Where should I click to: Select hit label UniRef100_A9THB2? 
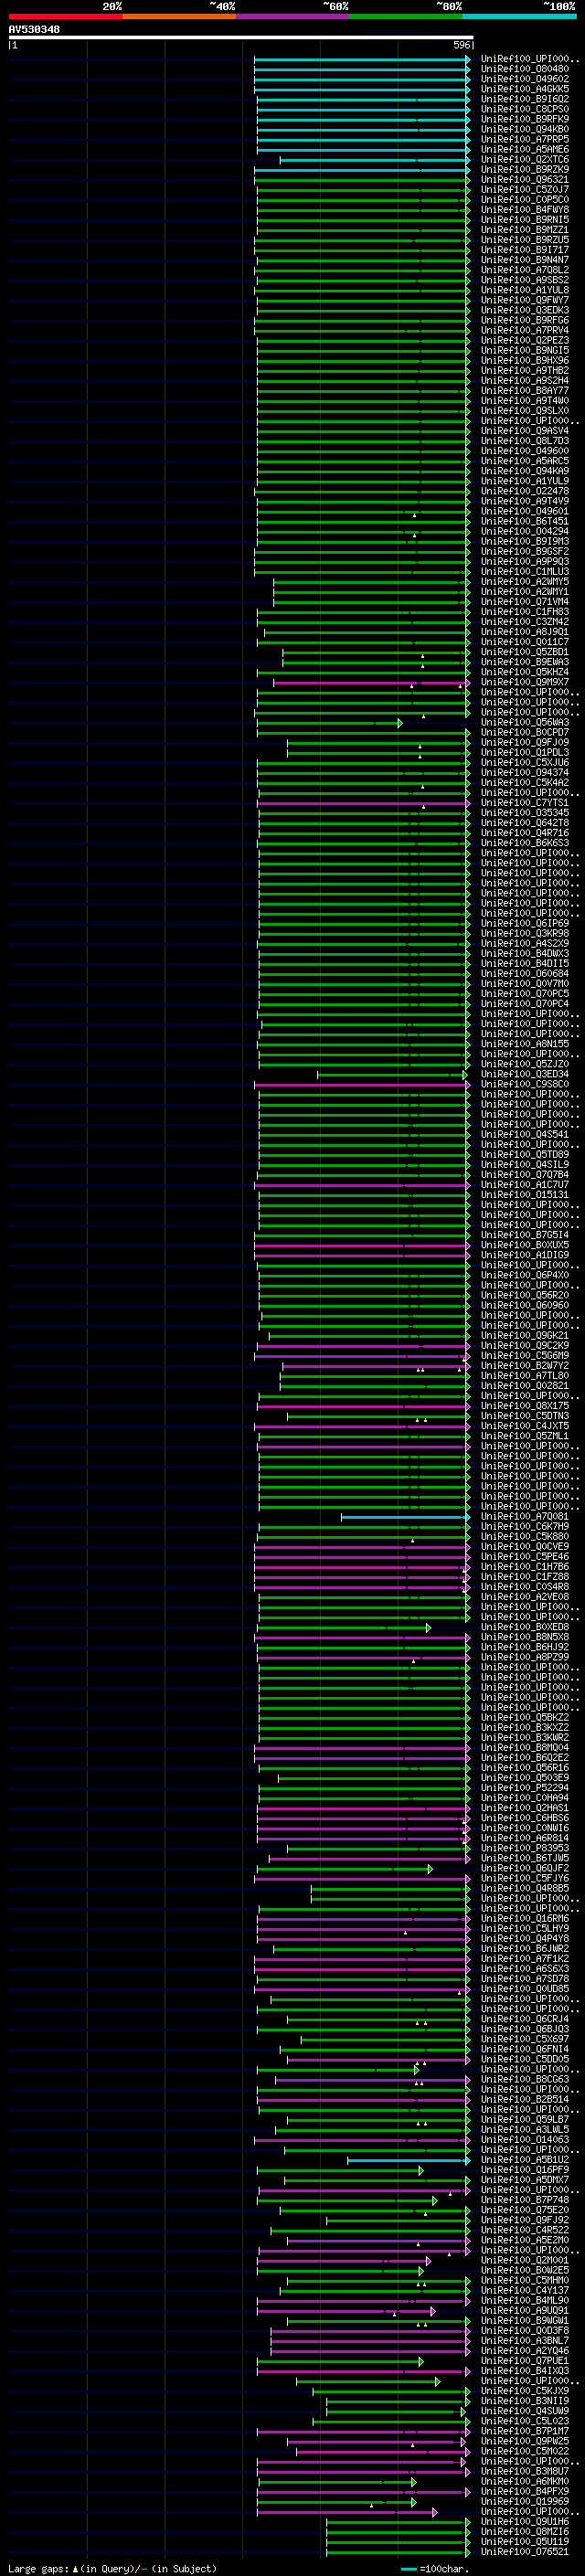525,371
